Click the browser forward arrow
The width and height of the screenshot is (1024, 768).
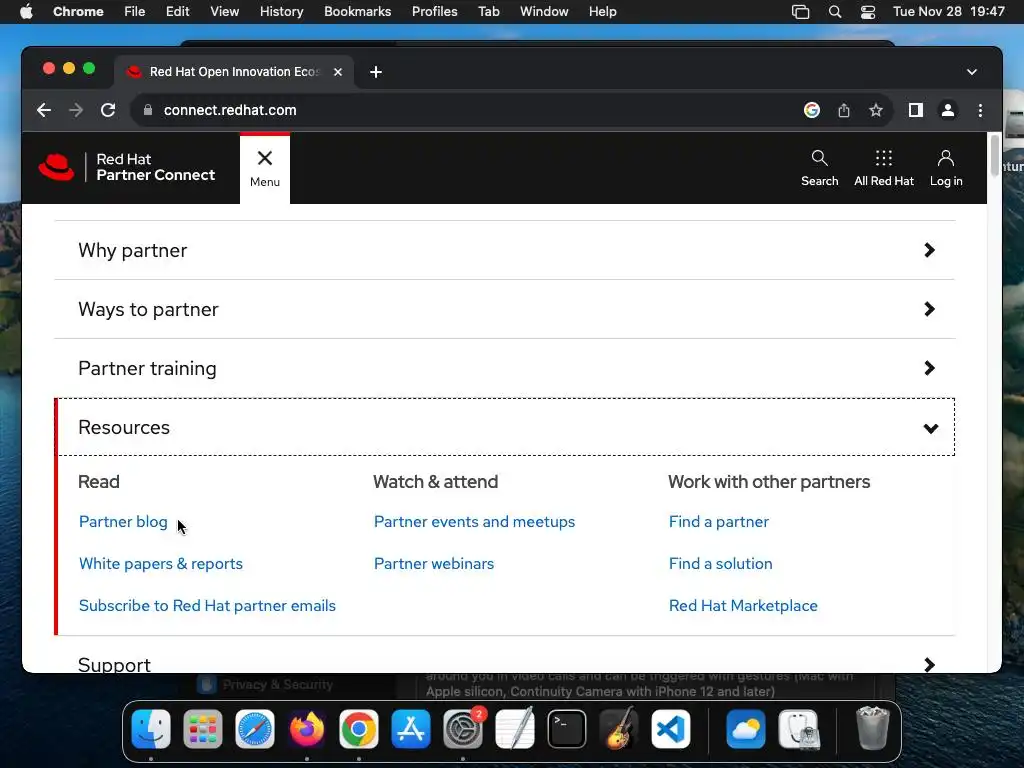76,110
